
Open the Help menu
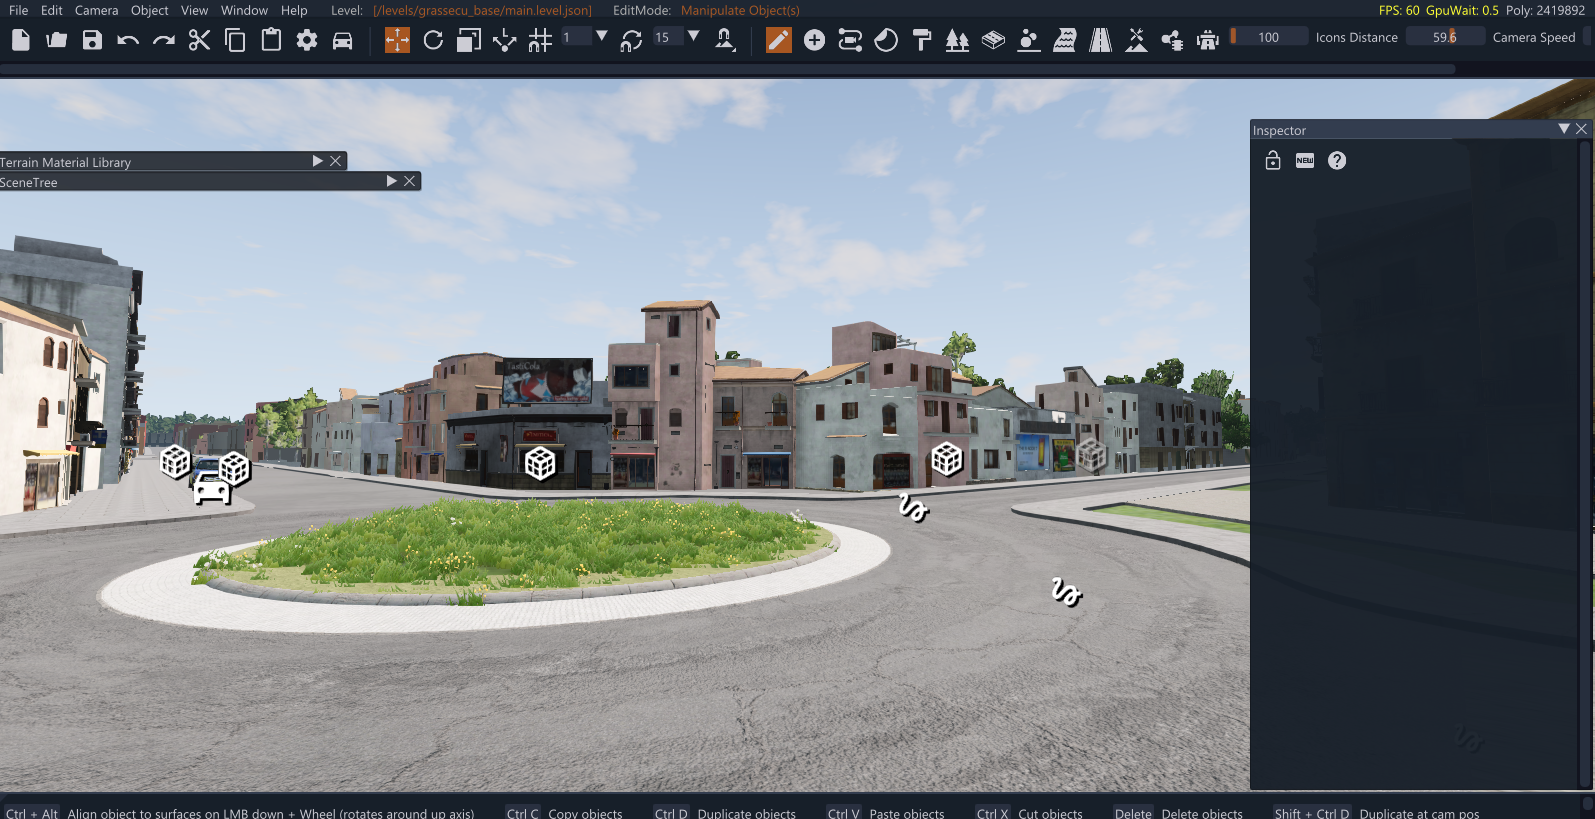(x=294, y=10)
